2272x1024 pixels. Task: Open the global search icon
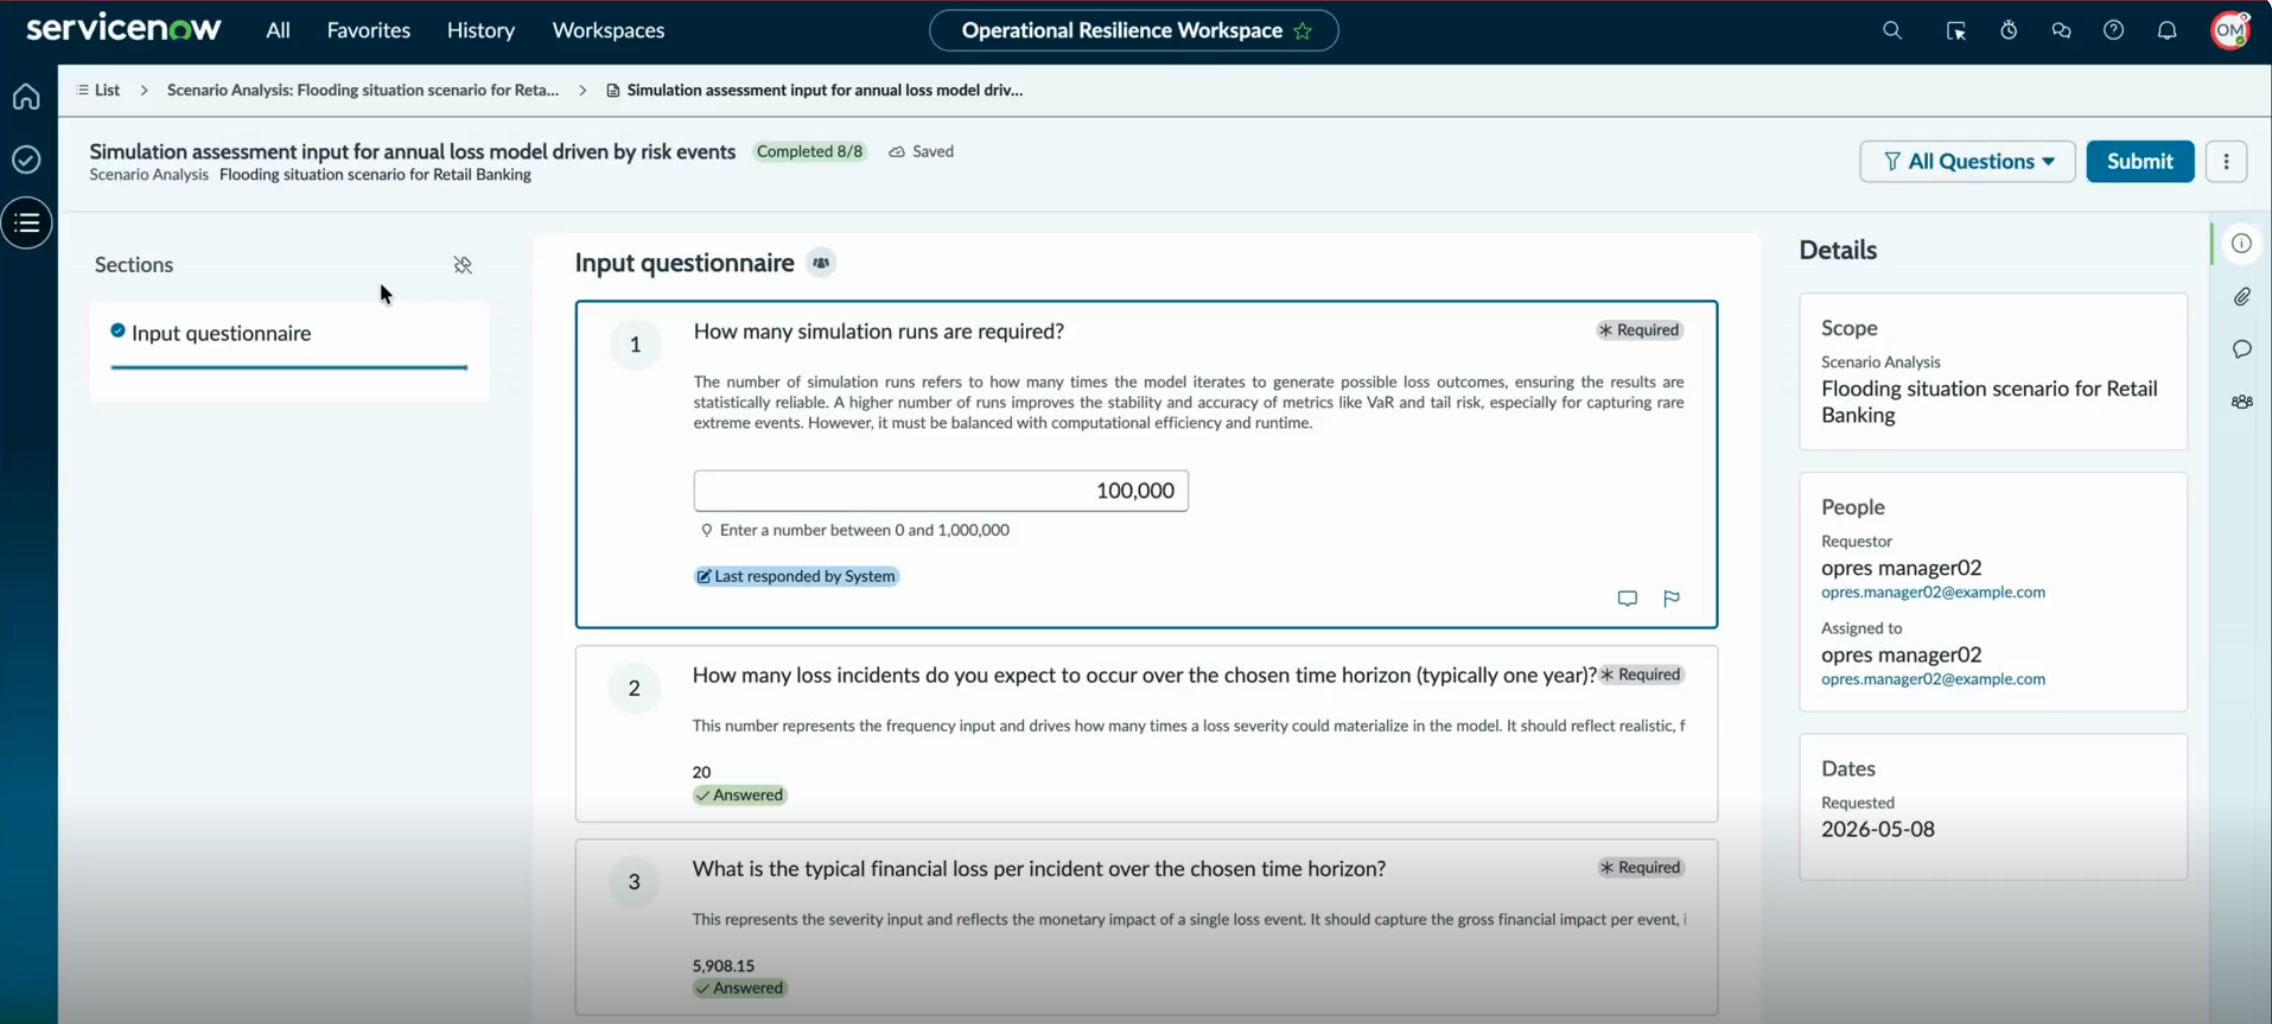click(1891, 30)
